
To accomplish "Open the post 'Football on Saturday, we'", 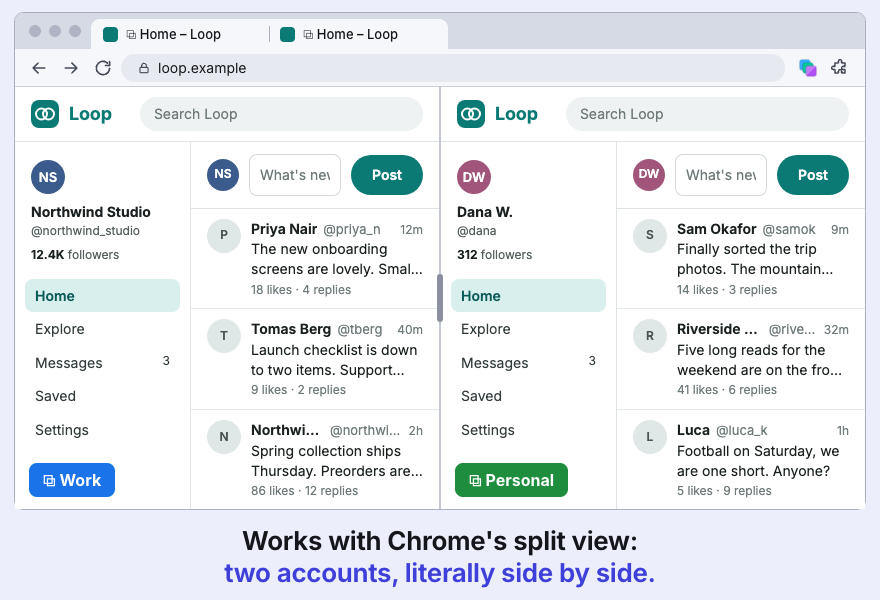I will (x=758, y=451).
